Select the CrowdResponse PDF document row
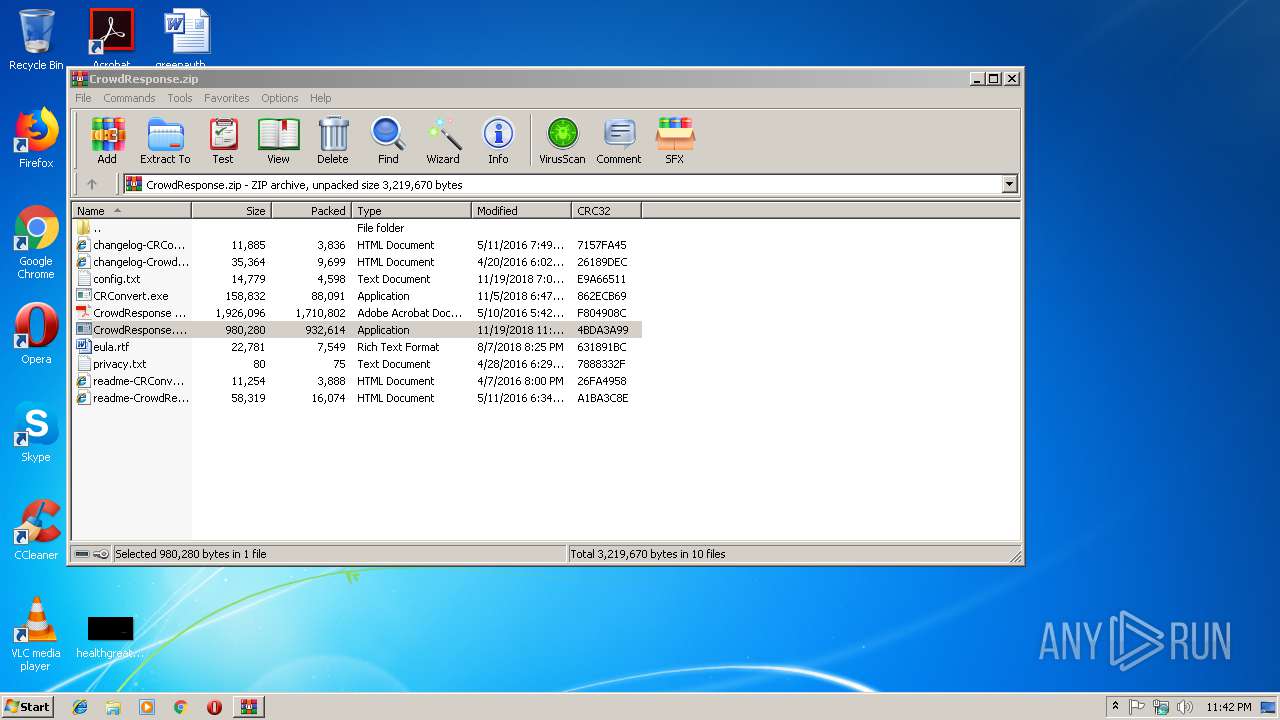Viewport: 1280px width, 720px height. coord(357,313)
